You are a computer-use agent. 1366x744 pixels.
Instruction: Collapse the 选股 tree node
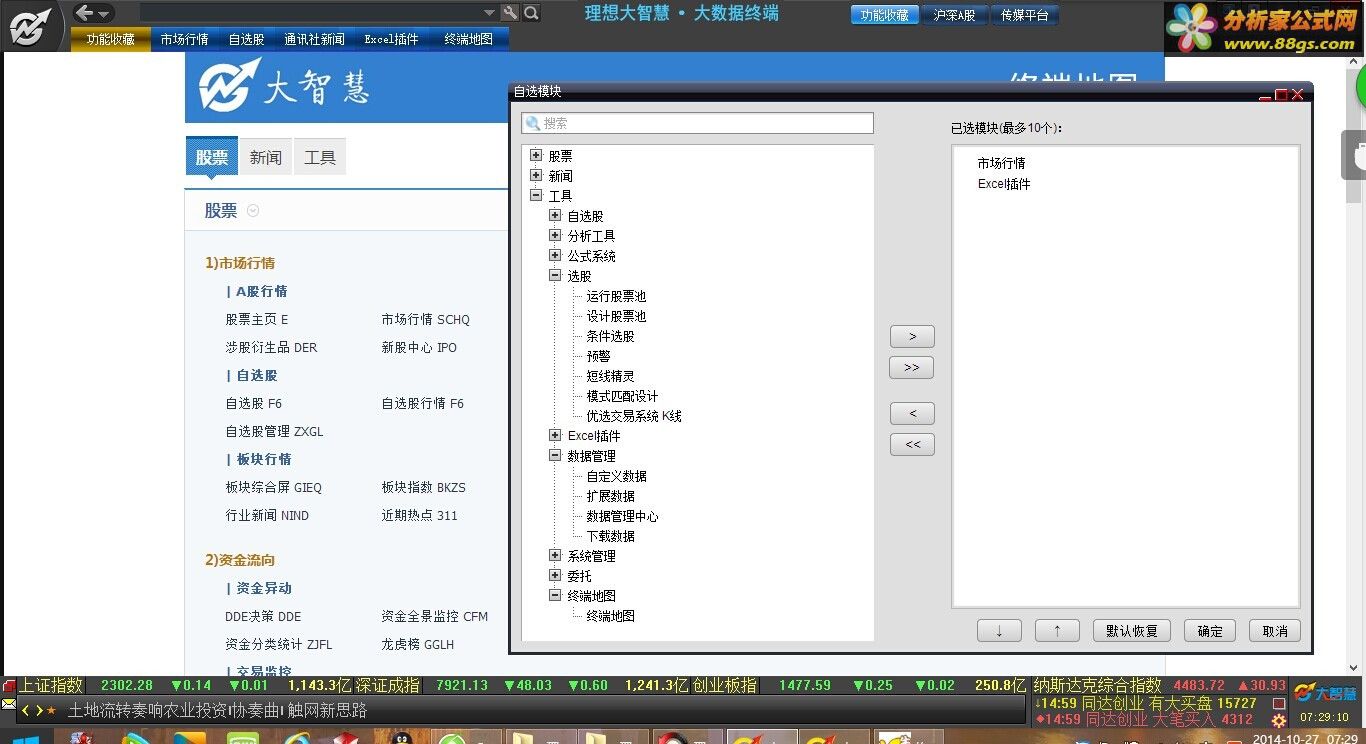click(555, 276)
